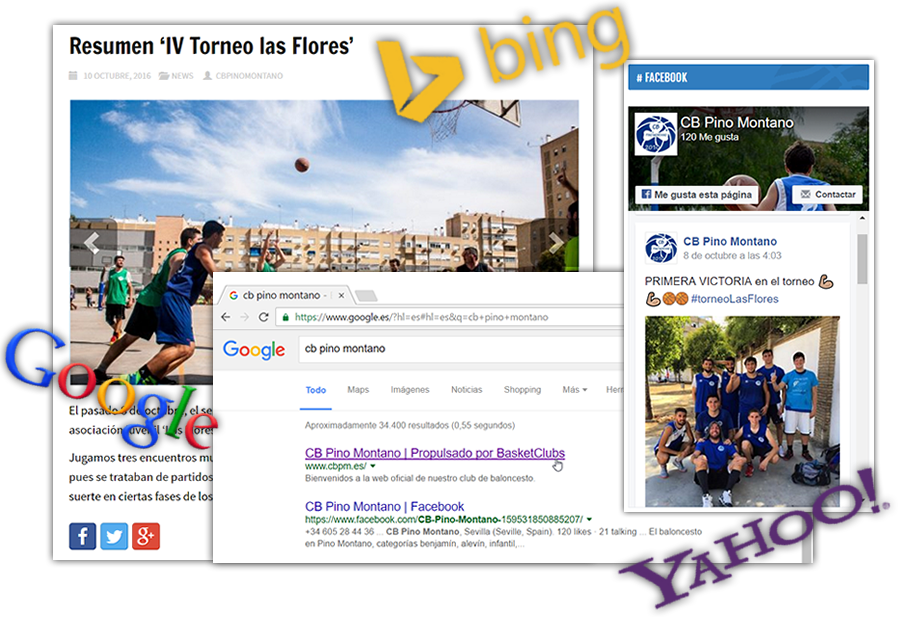Share article via Twitter bird icon
The width and height of the screenshot is (900, 620).
(x=114, y=536)
